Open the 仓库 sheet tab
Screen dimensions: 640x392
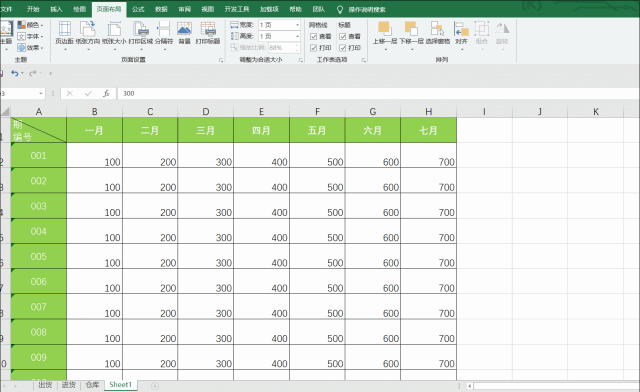92,385
